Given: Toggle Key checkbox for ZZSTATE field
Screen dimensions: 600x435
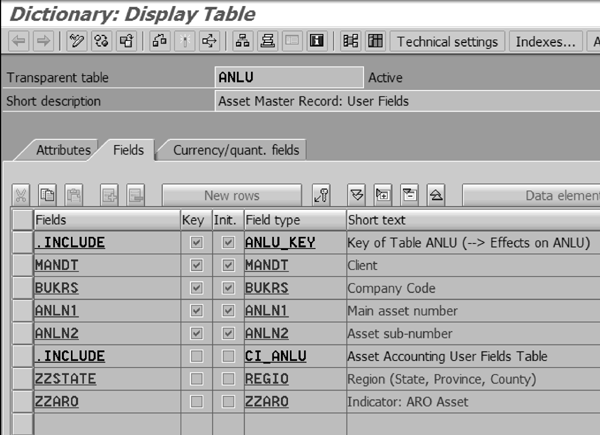Looking at the screenshot, I should tap(195, 379).
